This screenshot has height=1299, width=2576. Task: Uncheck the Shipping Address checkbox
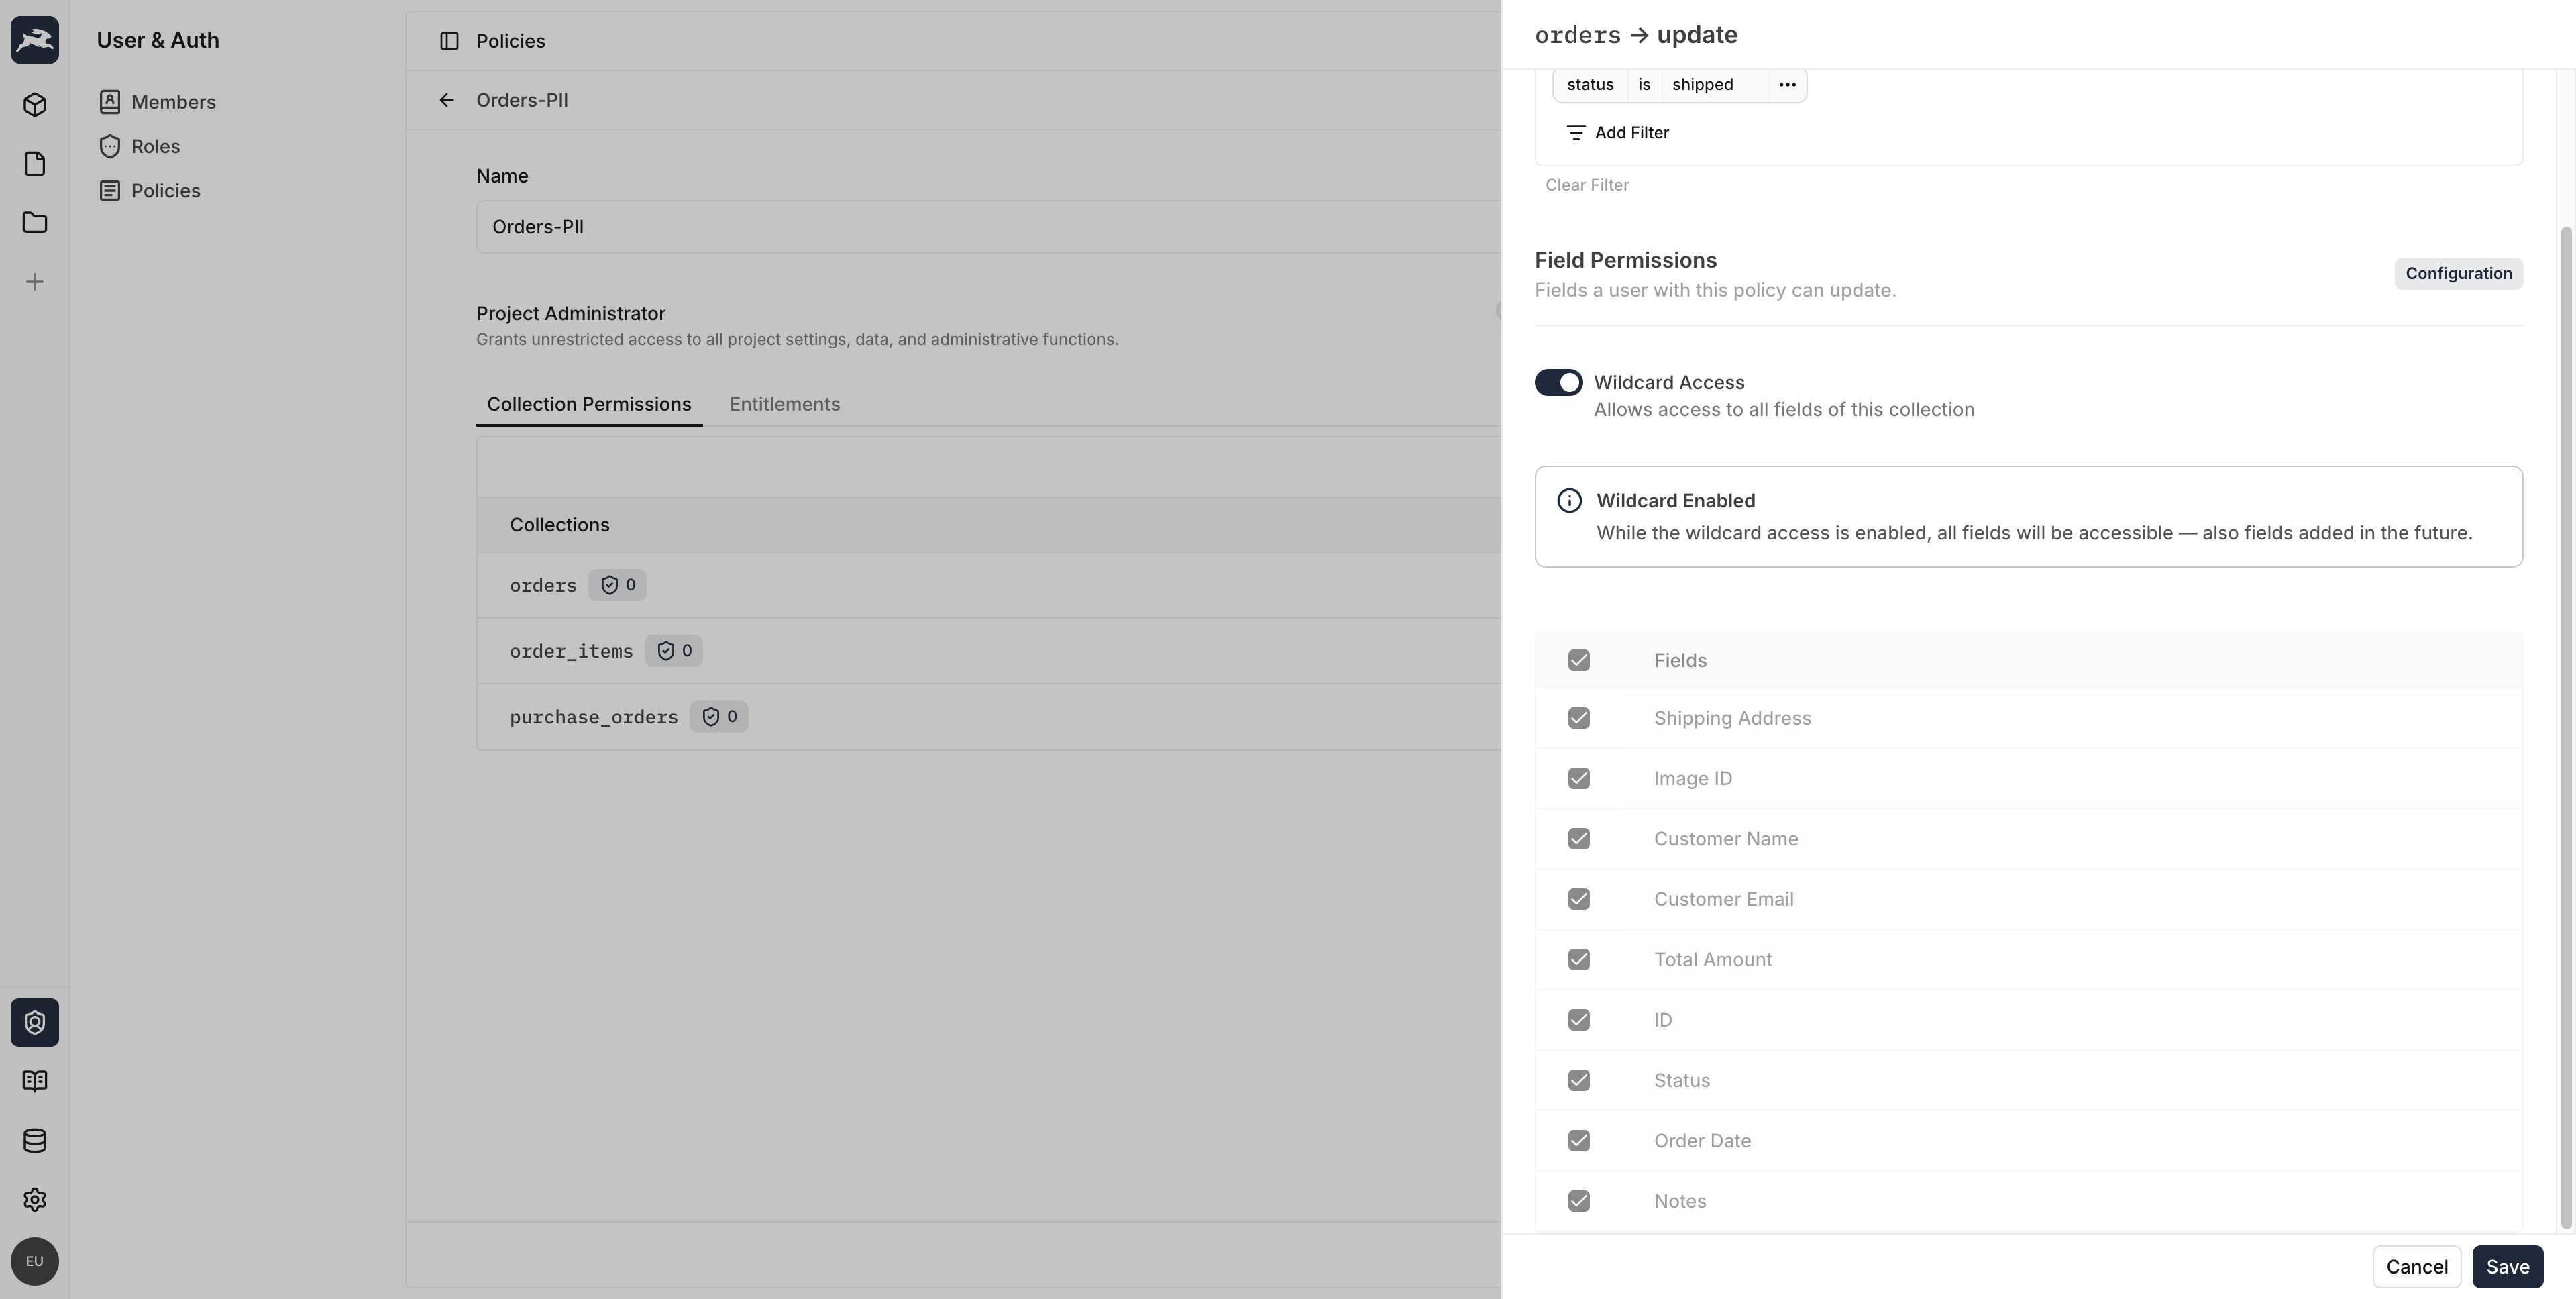(x=1578, y=718)
